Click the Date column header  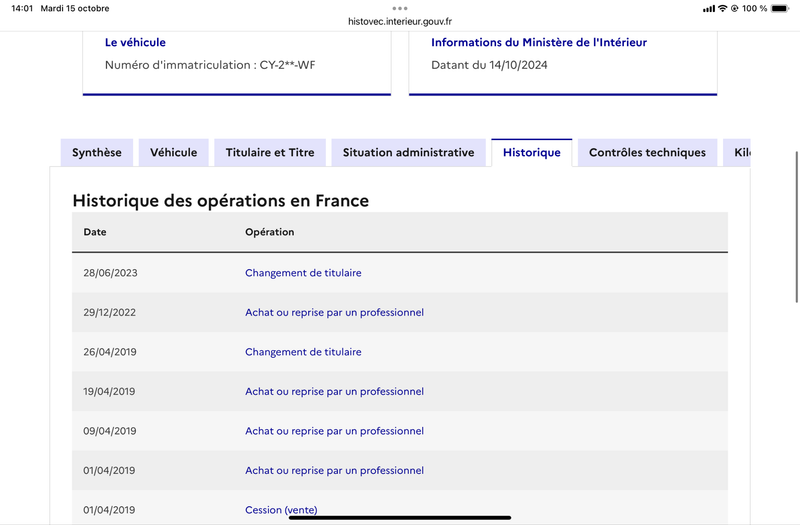(x=95, y=232)
